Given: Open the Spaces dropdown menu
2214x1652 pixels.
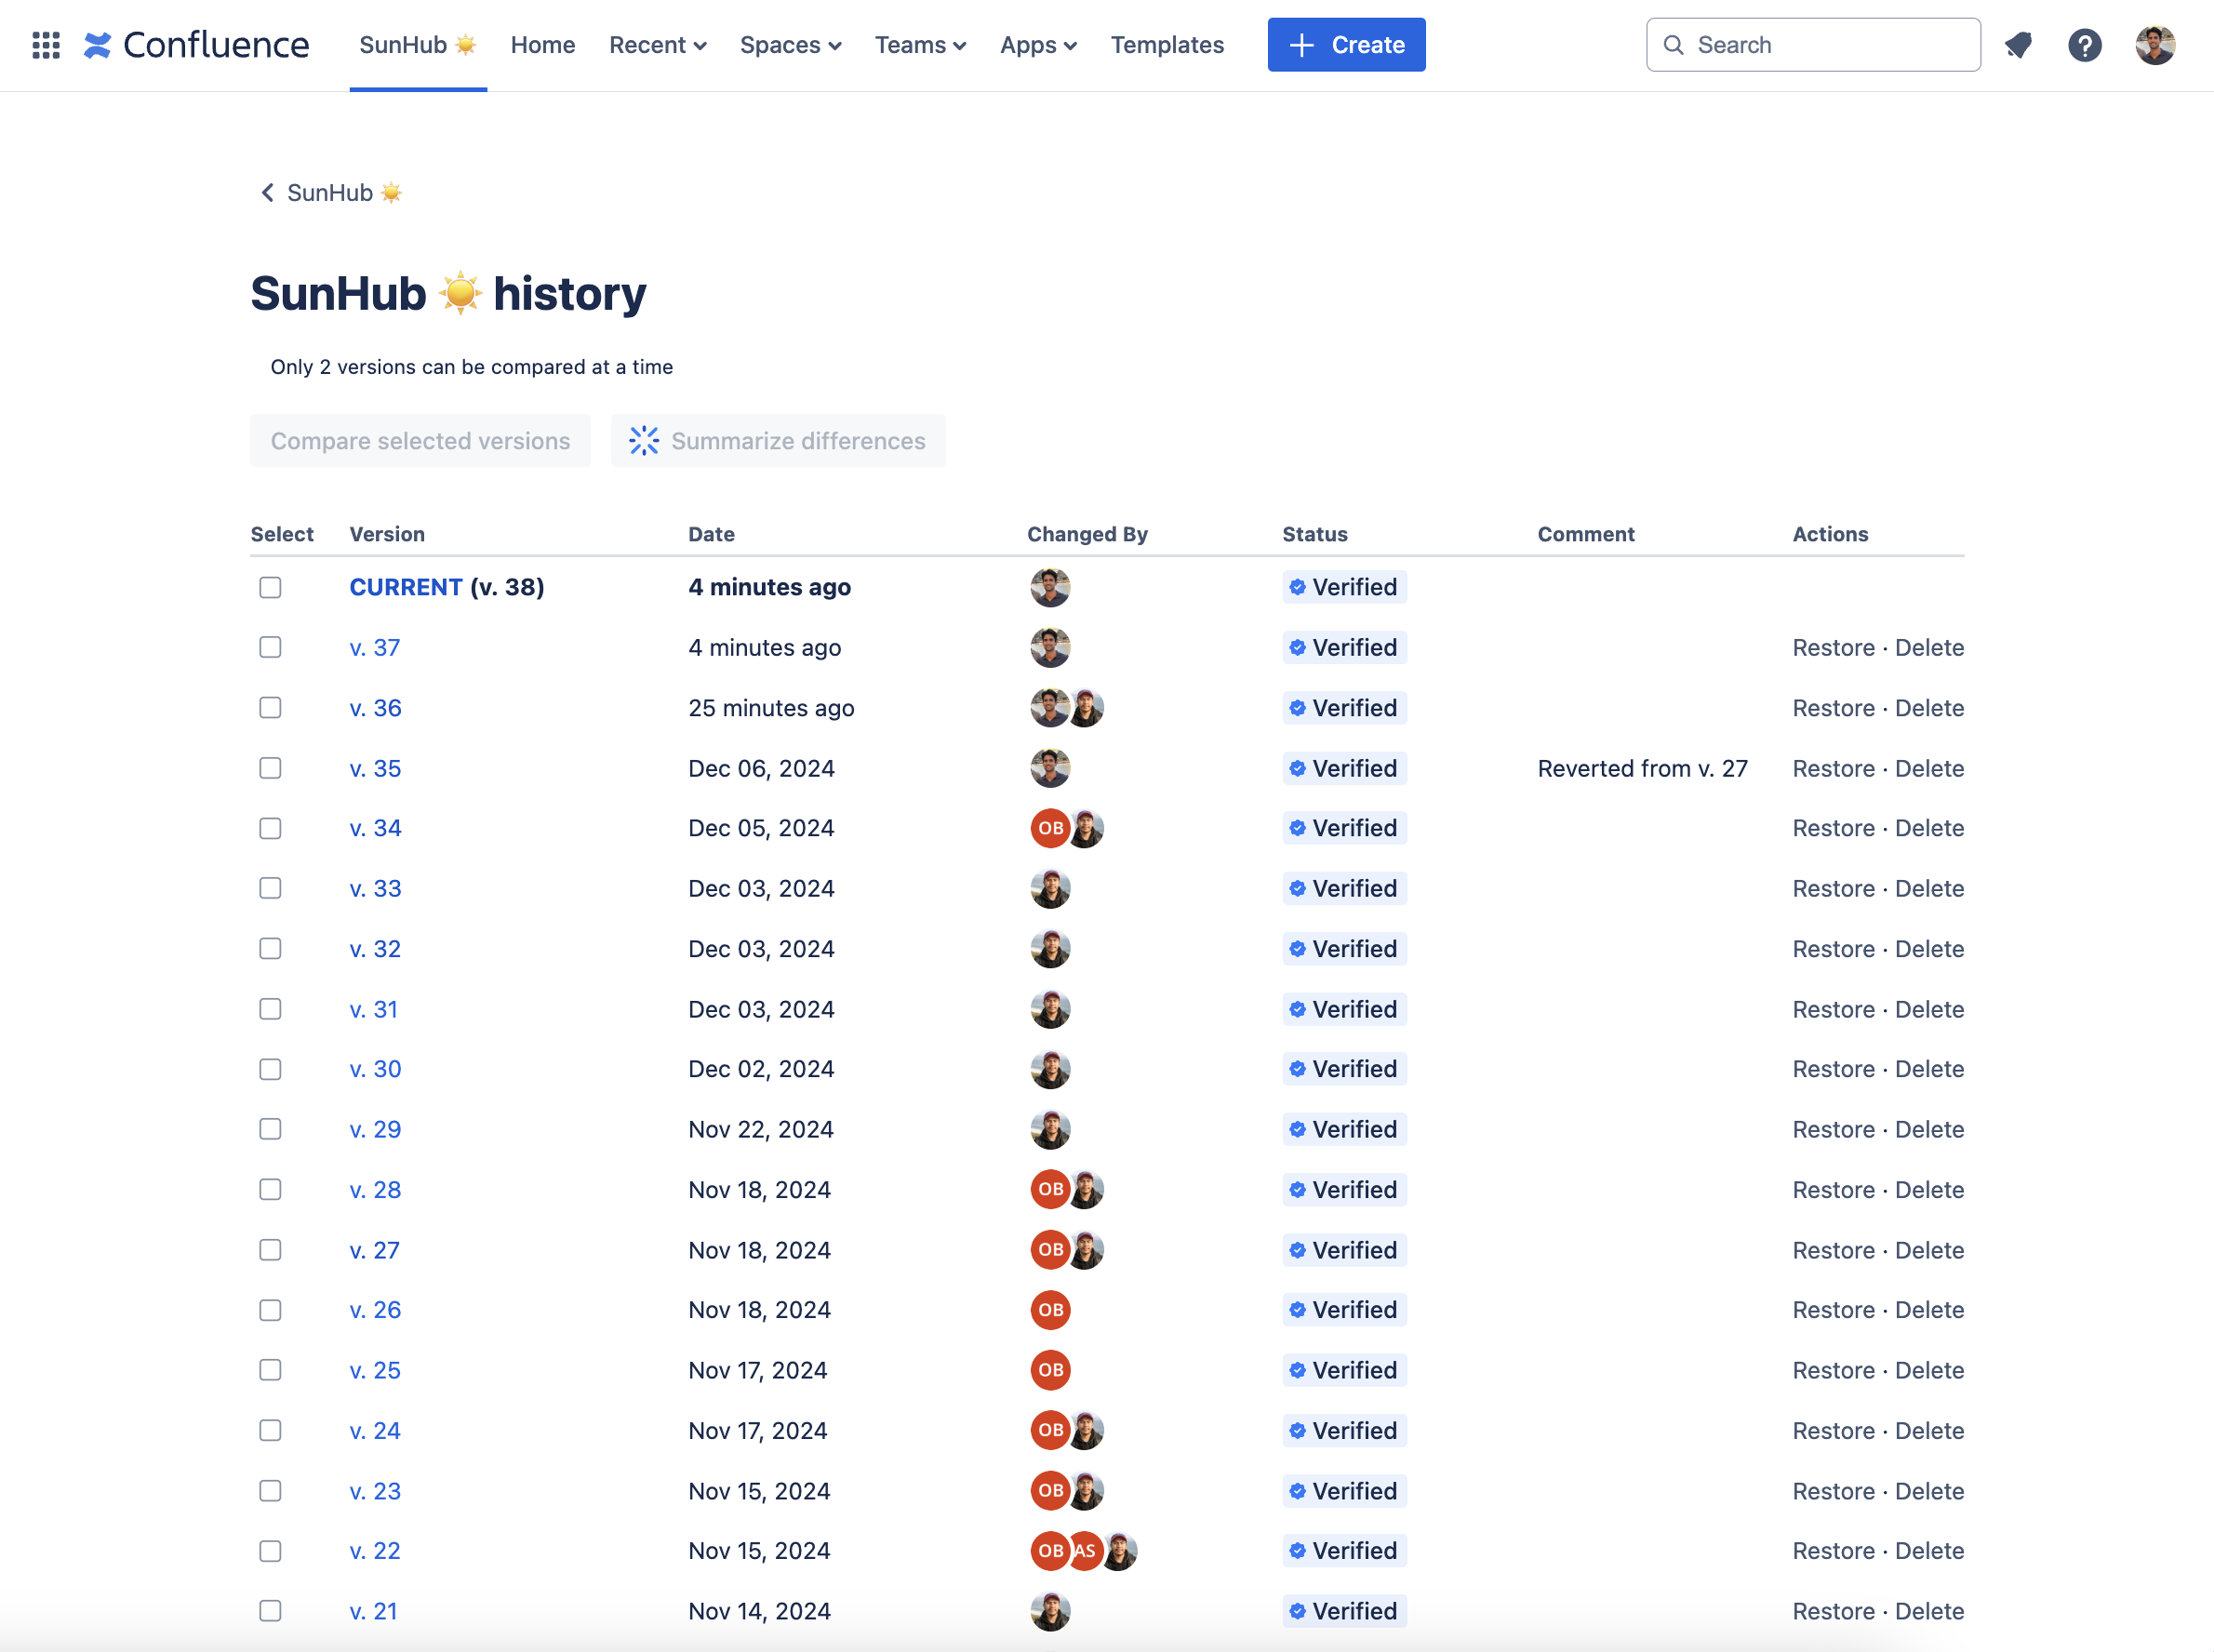Looking at the screenshot, I should point(790,45).
